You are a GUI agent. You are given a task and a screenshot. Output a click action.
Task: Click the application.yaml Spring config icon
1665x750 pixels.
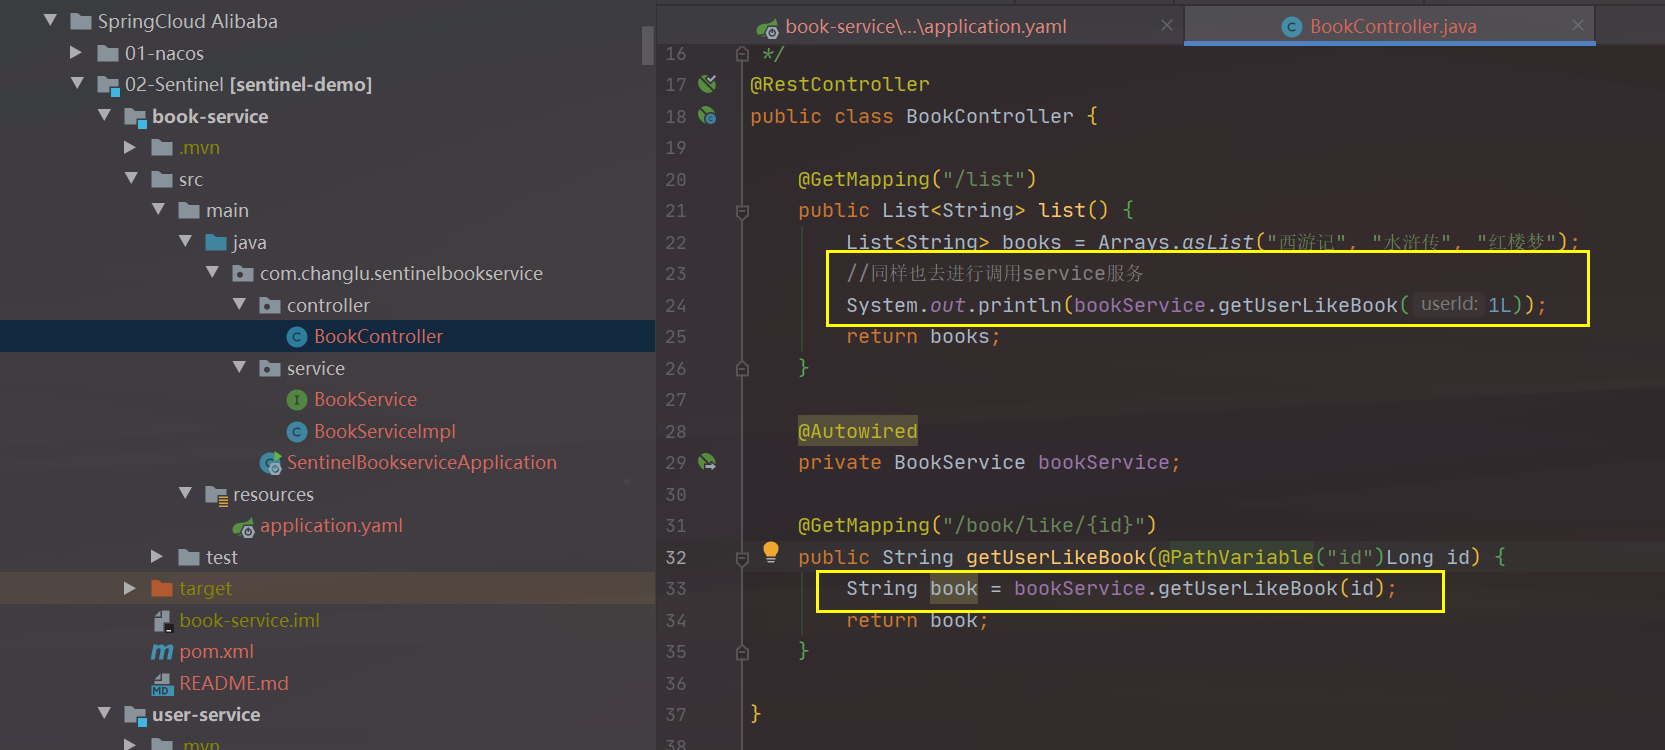pyautogui.click(x=243, y=526)
